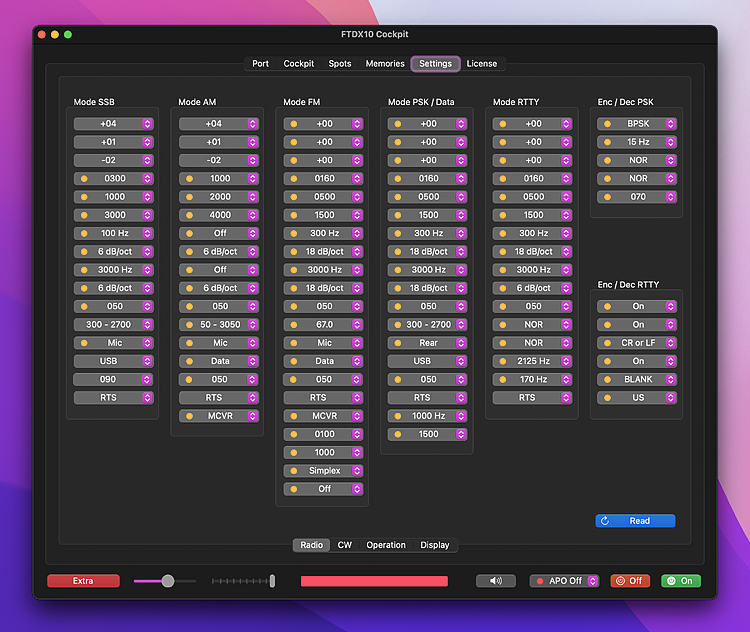This screenshot has height=632, width=750.
Task: Switch to the Display sub-tab
Action: pyautogui.click(x=434, y=545)
